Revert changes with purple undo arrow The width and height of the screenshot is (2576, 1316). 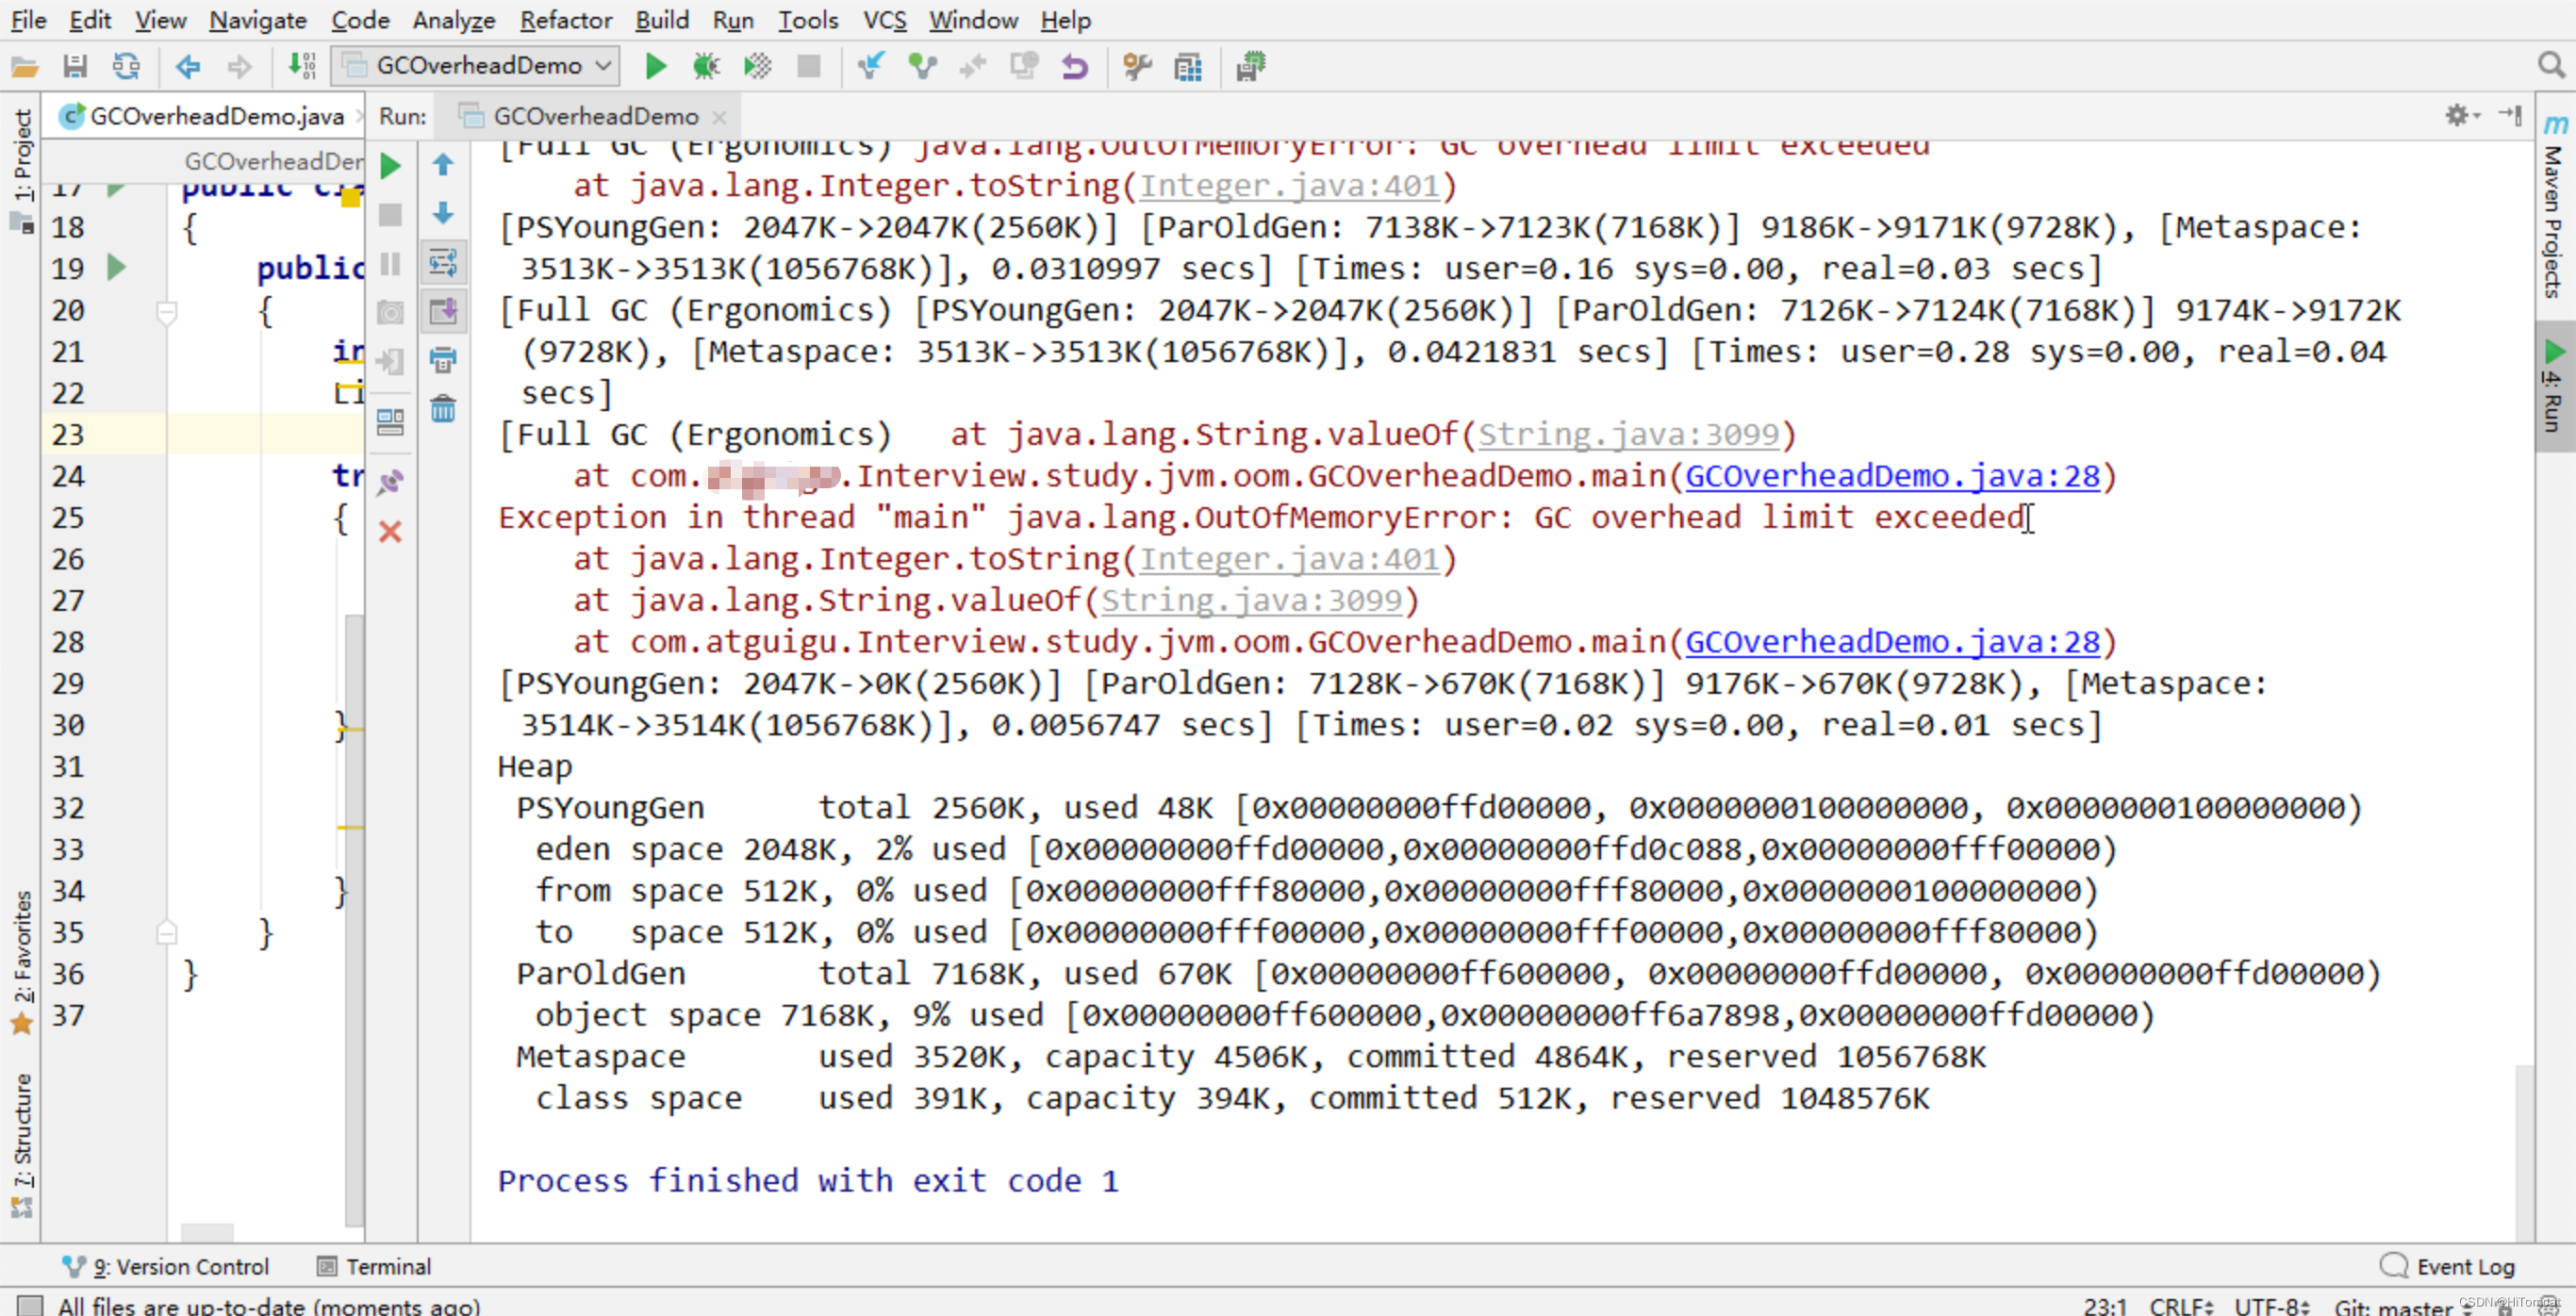coord(1075,66)
